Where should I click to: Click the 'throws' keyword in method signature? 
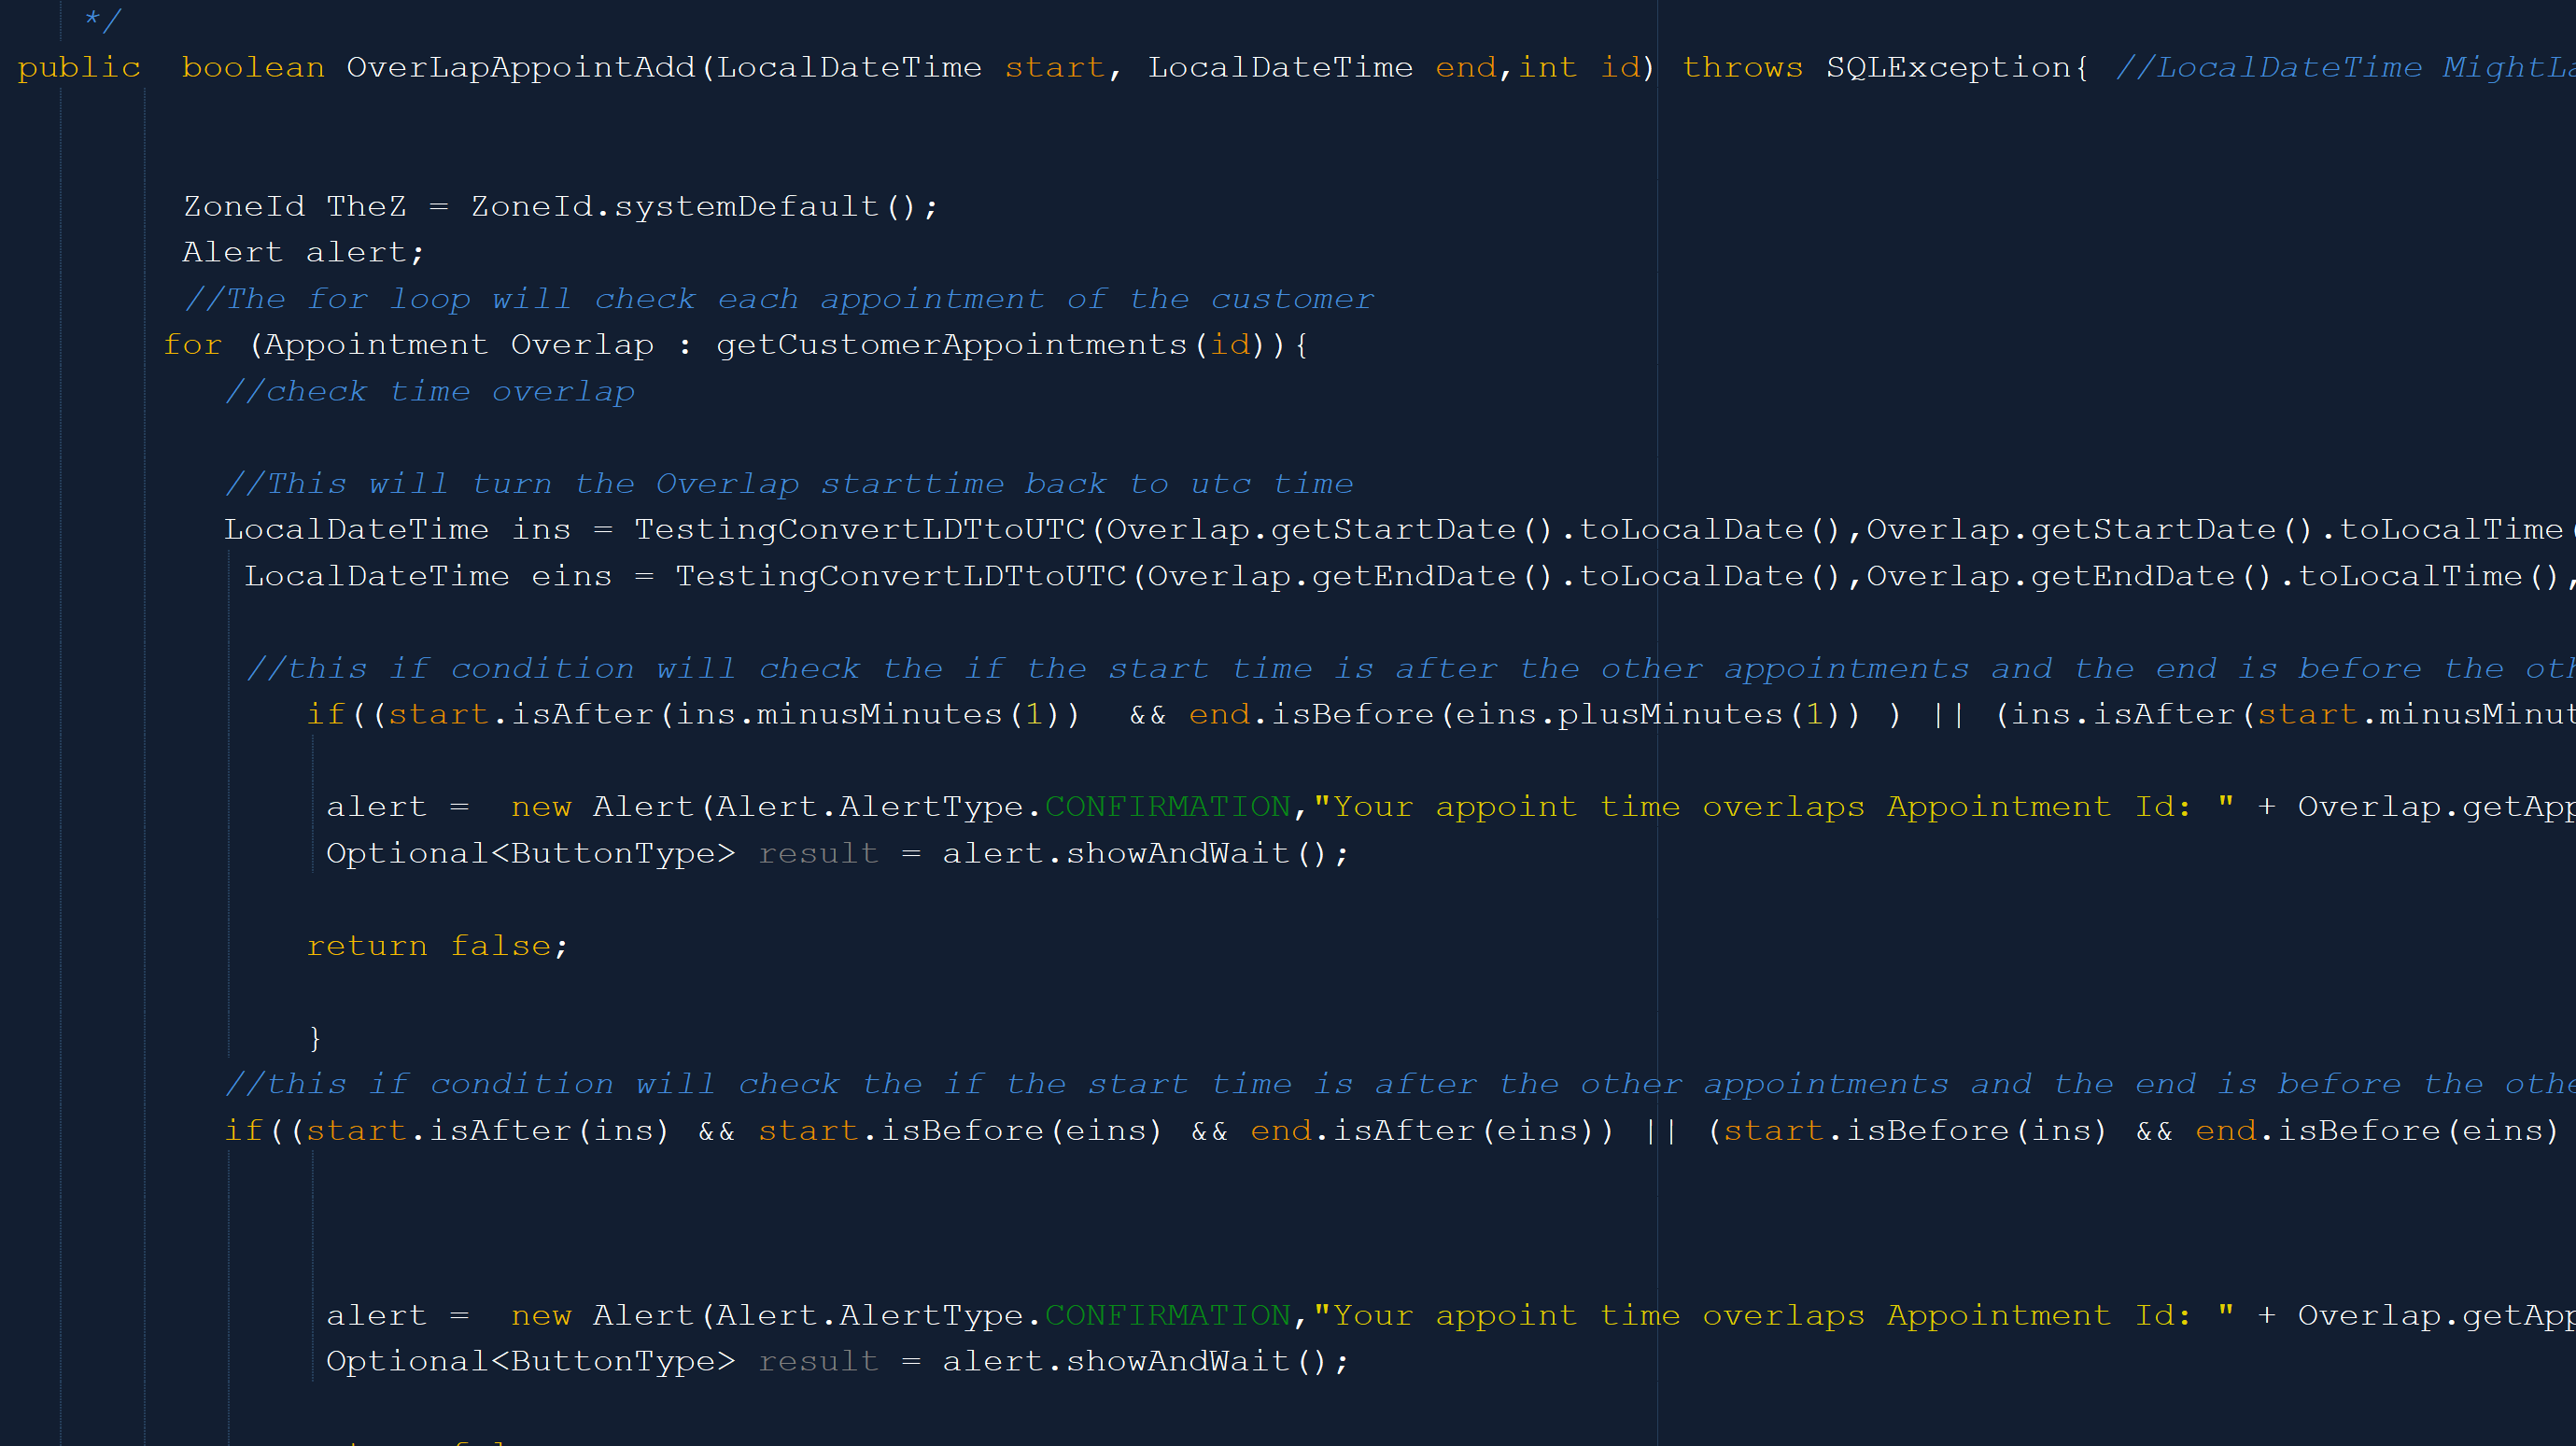[1743, 67]
